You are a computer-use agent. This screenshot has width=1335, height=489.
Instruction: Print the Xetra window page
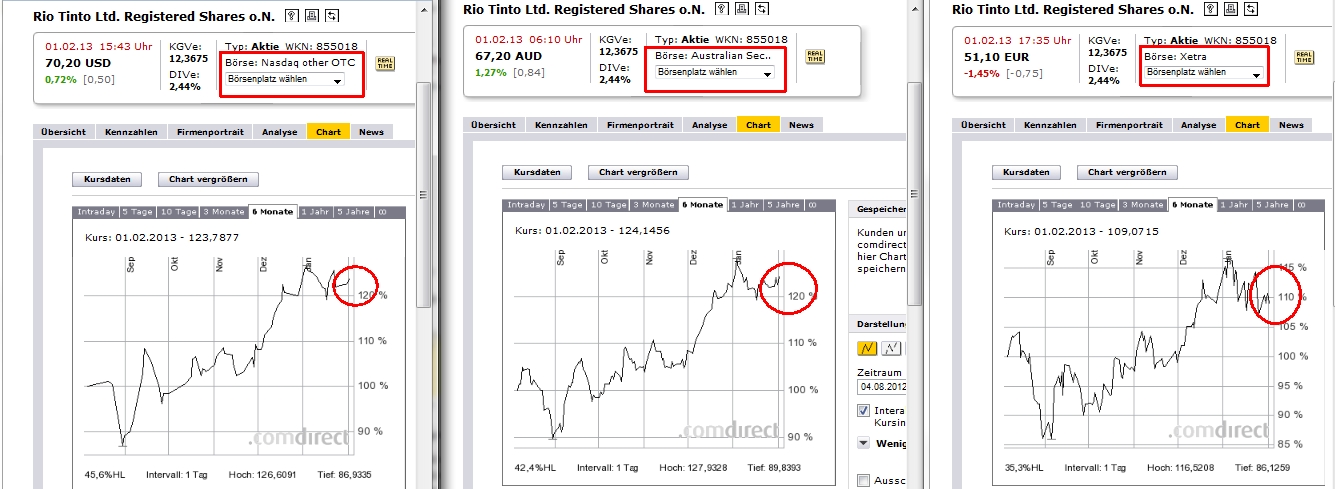point(1229,8)
